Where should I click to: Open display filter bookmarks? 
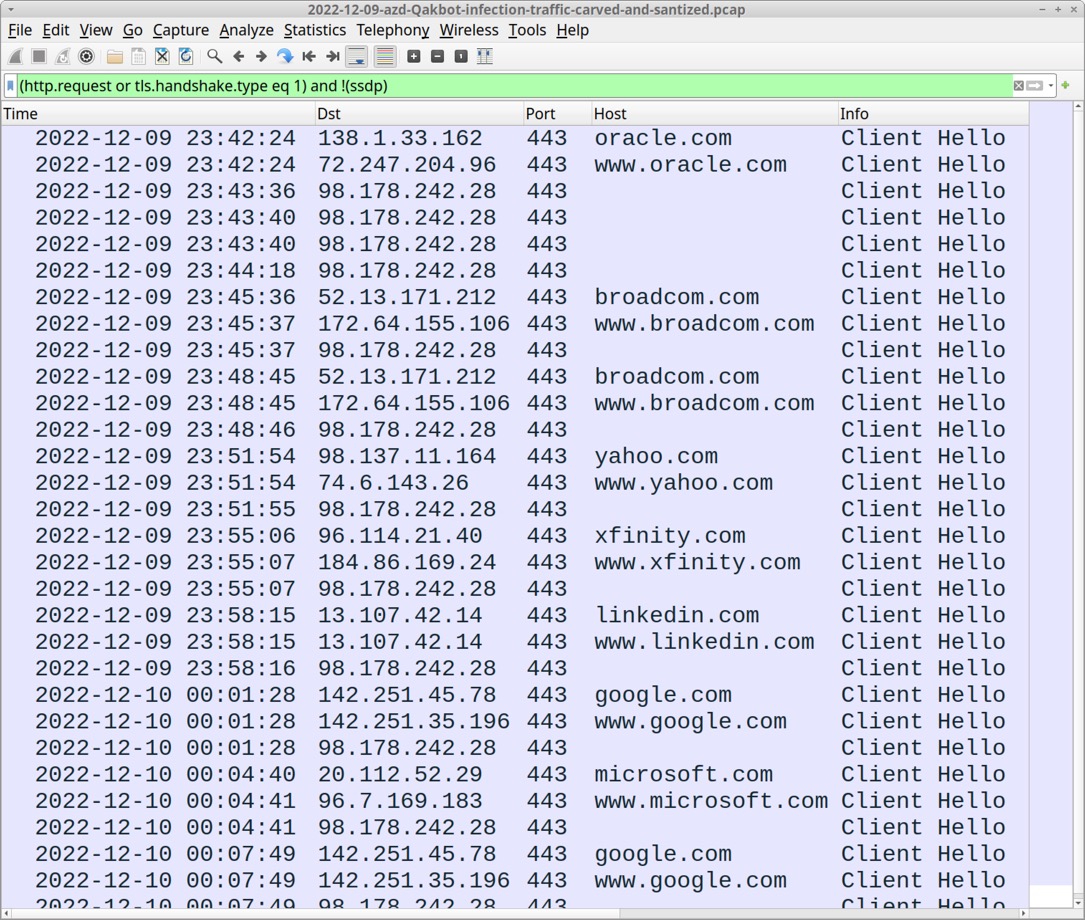pyautogui.click(x=10, y=86)
